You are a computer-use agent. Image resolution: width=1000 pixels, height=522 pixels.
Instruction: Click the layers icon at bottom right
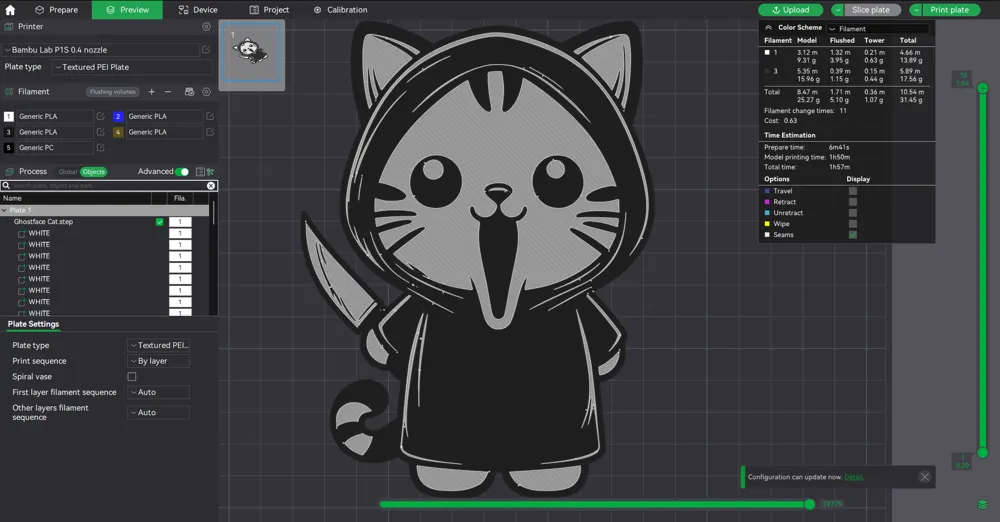[x=983, y=505]
